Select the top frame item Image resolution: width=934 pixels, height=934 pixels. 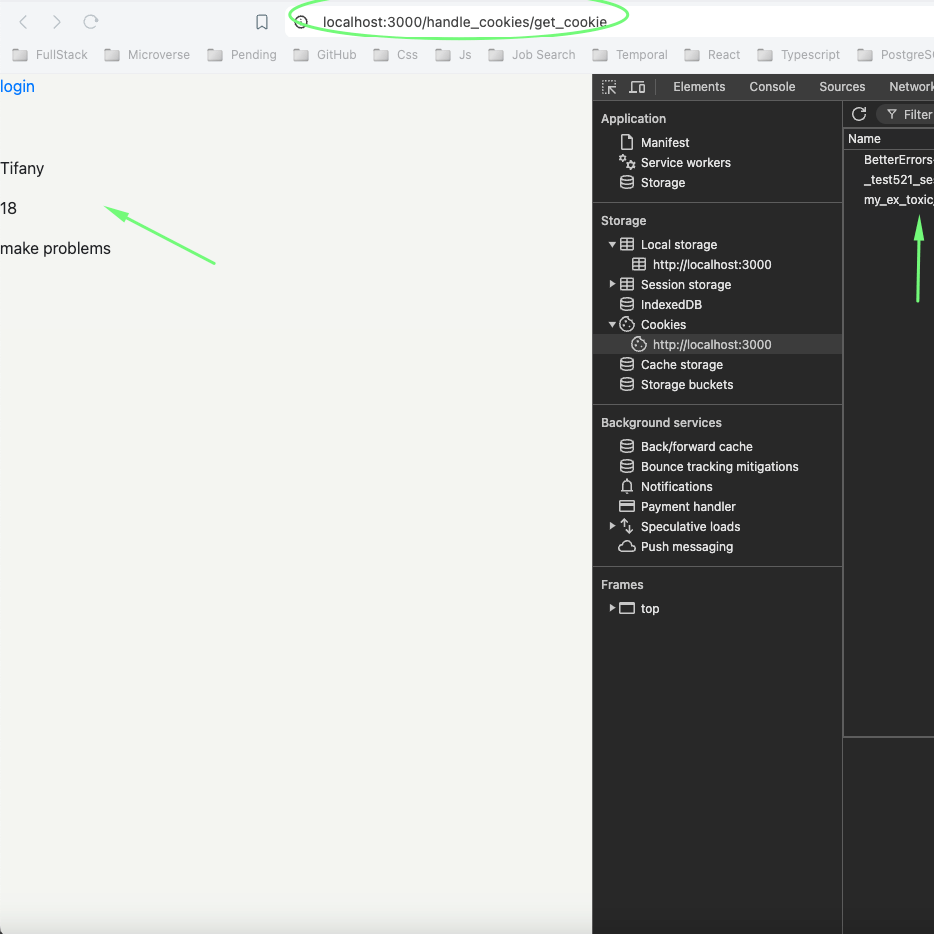[649, 609]
